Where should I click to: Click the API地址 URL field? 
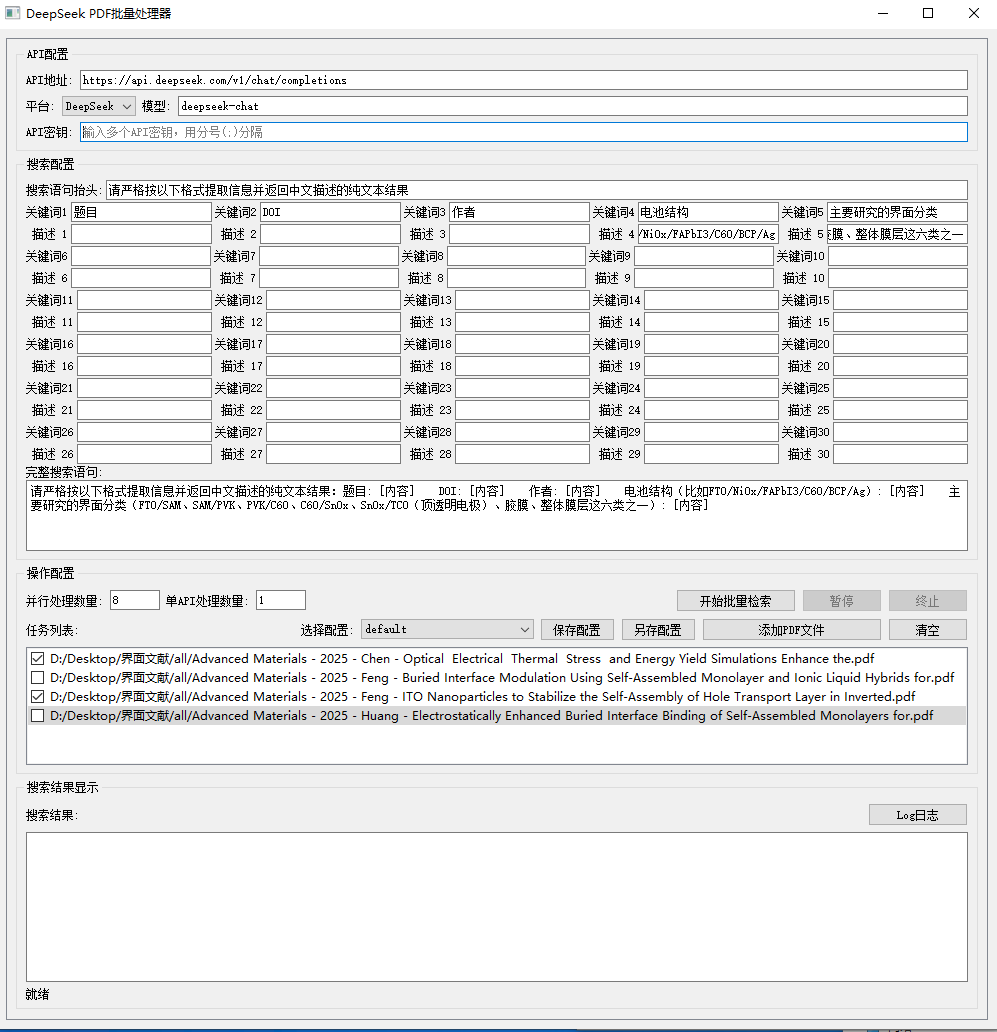tap(523, 80)
